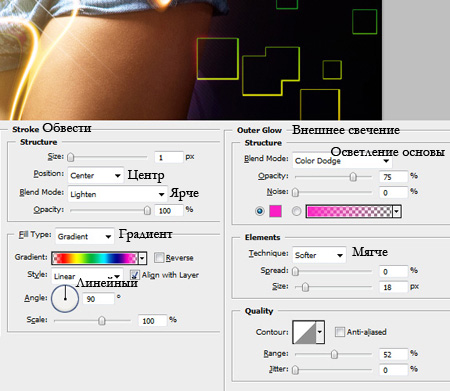Expand the Outer Glow gradient picker arrow
This screenshot has height=391, width=450.
click(397, 211)
